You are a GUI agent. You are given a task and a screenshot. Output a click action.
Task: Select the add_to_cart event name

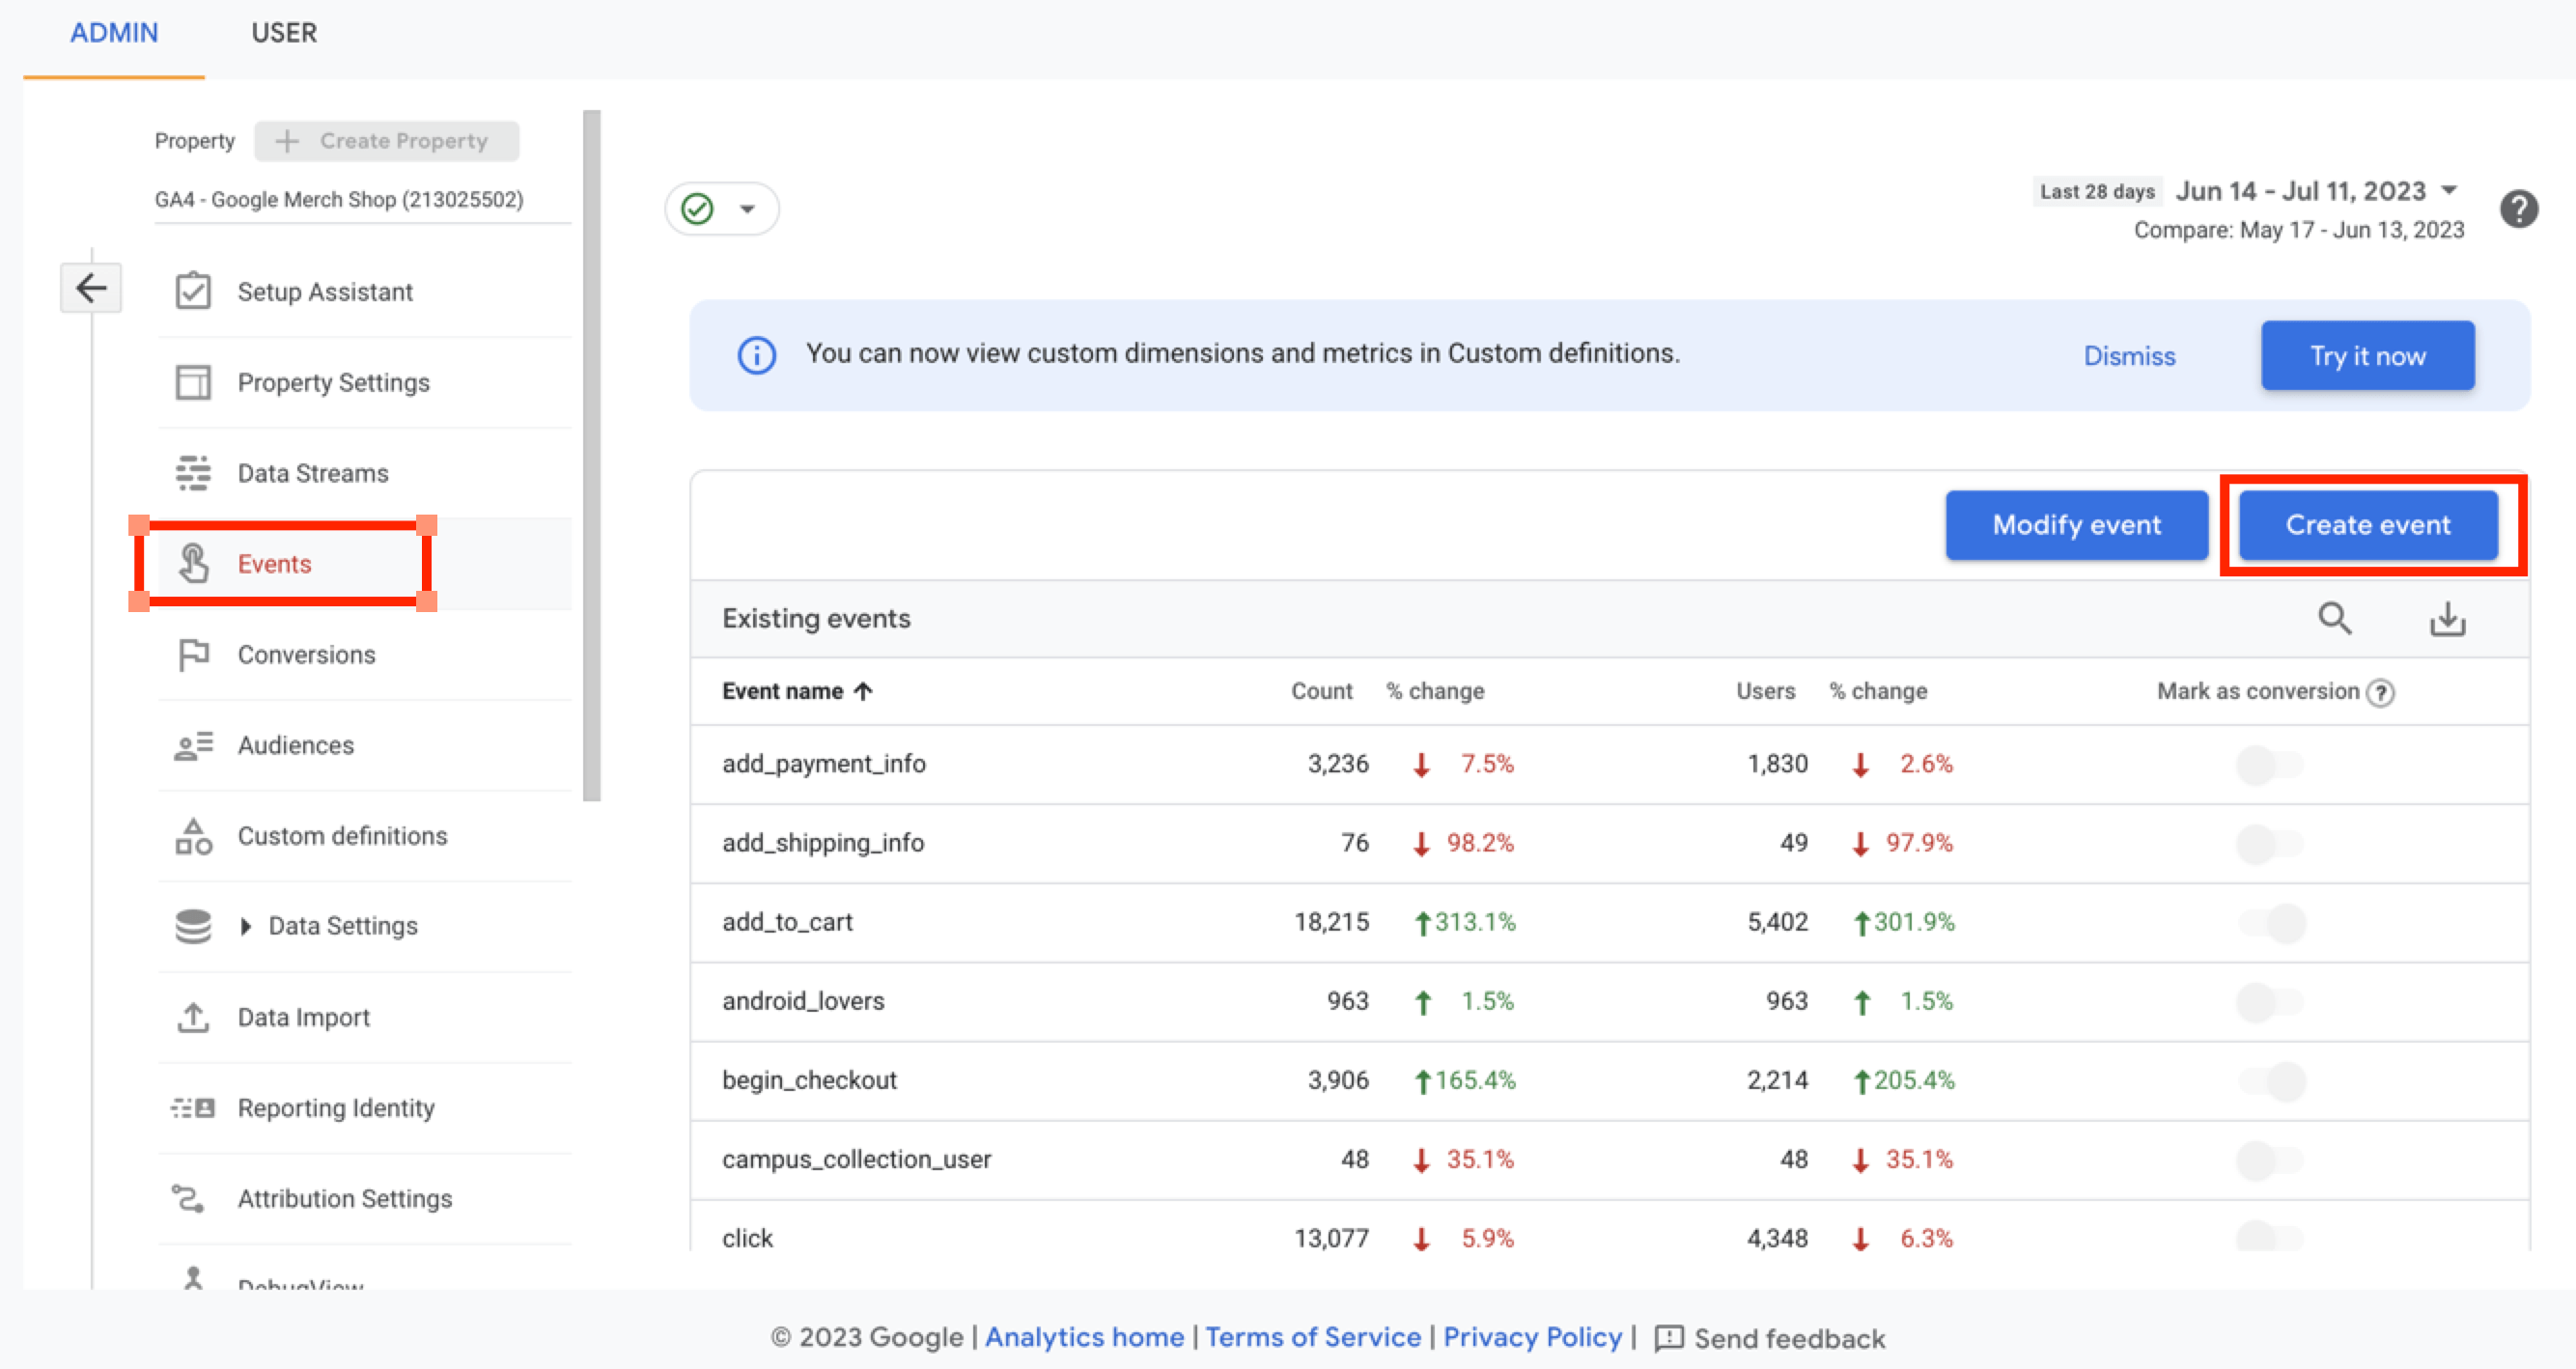[787, 922]
